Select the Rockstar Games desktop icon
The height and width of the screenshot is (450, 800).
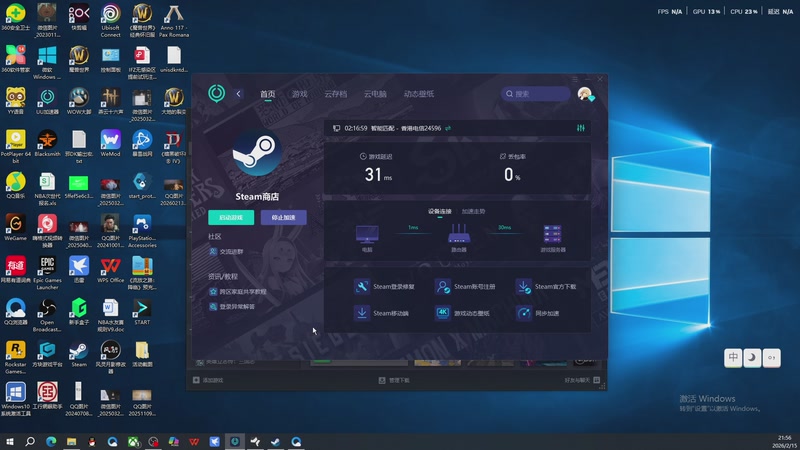[15, 358]
